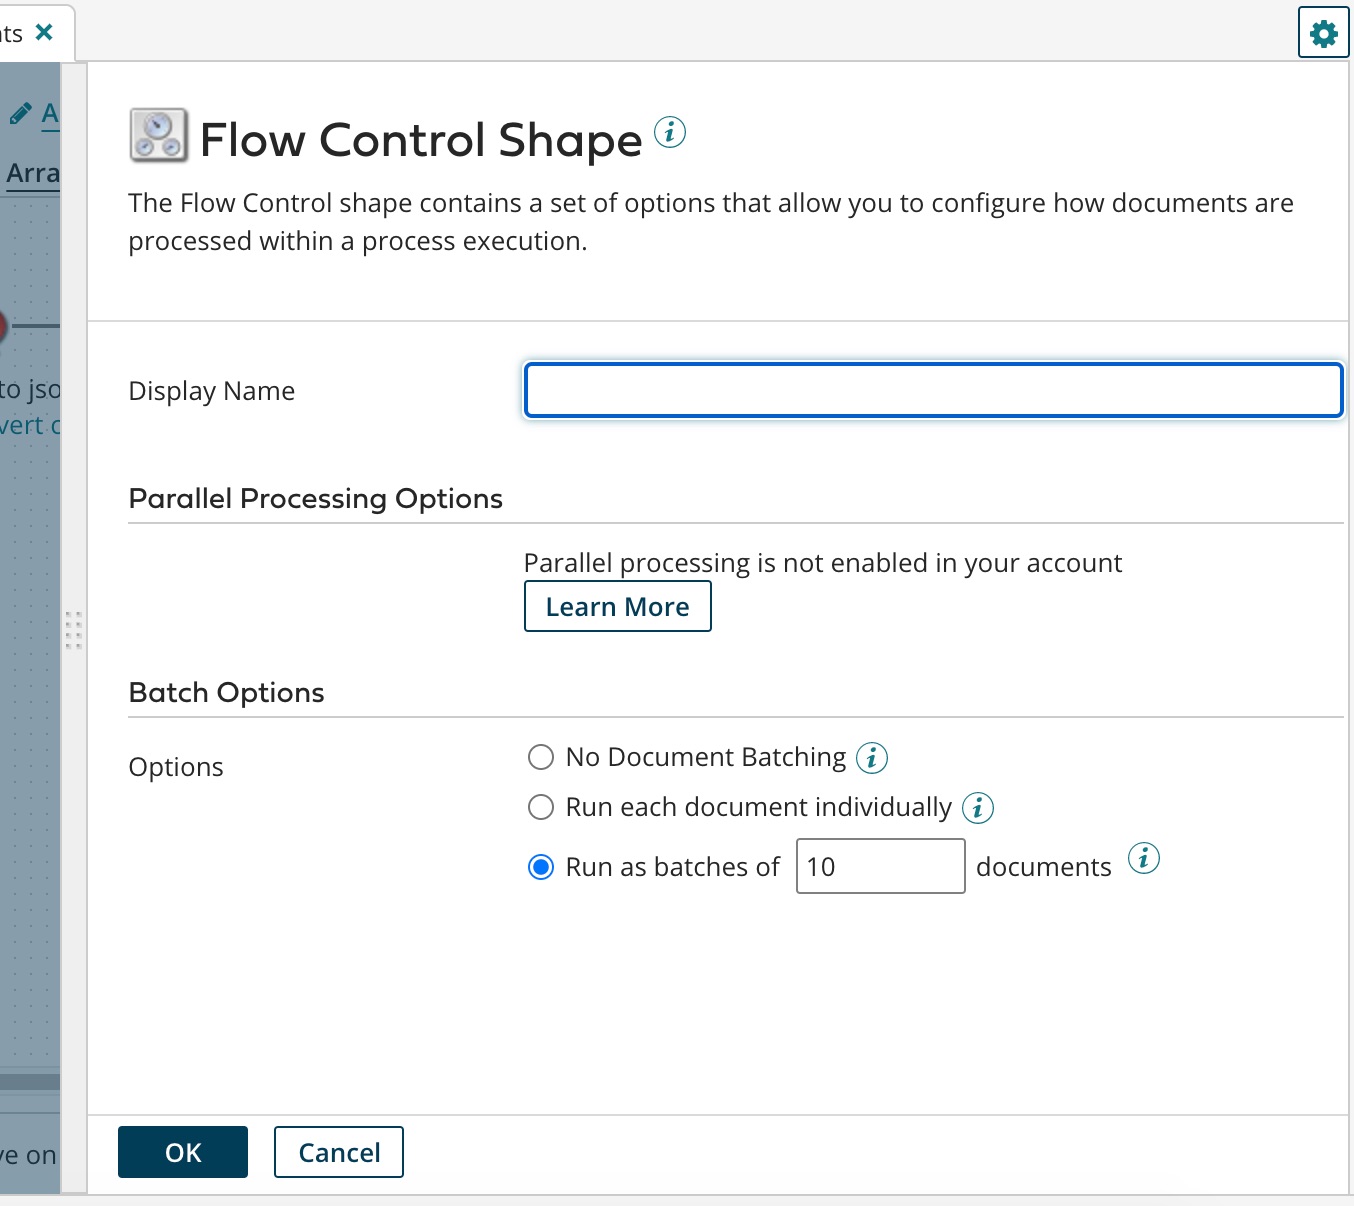Image resolution: width=1354 pixels, height=1206 pixels.
Task: Close the open tab with X
Action: coord(44,32)
